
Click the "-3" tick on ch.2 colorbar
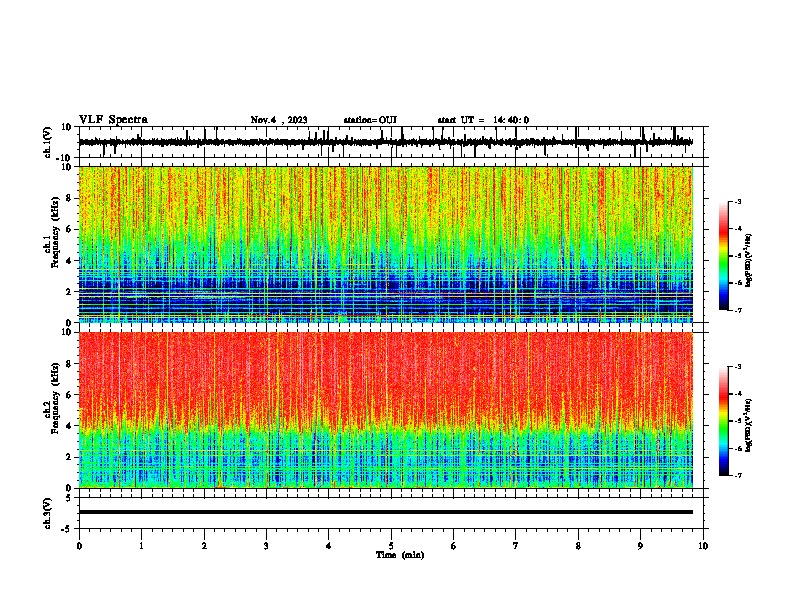coord(738,367)
